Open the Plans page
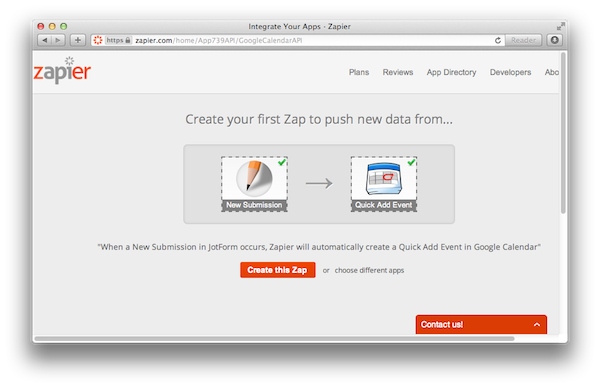 (x=359, y=72)
